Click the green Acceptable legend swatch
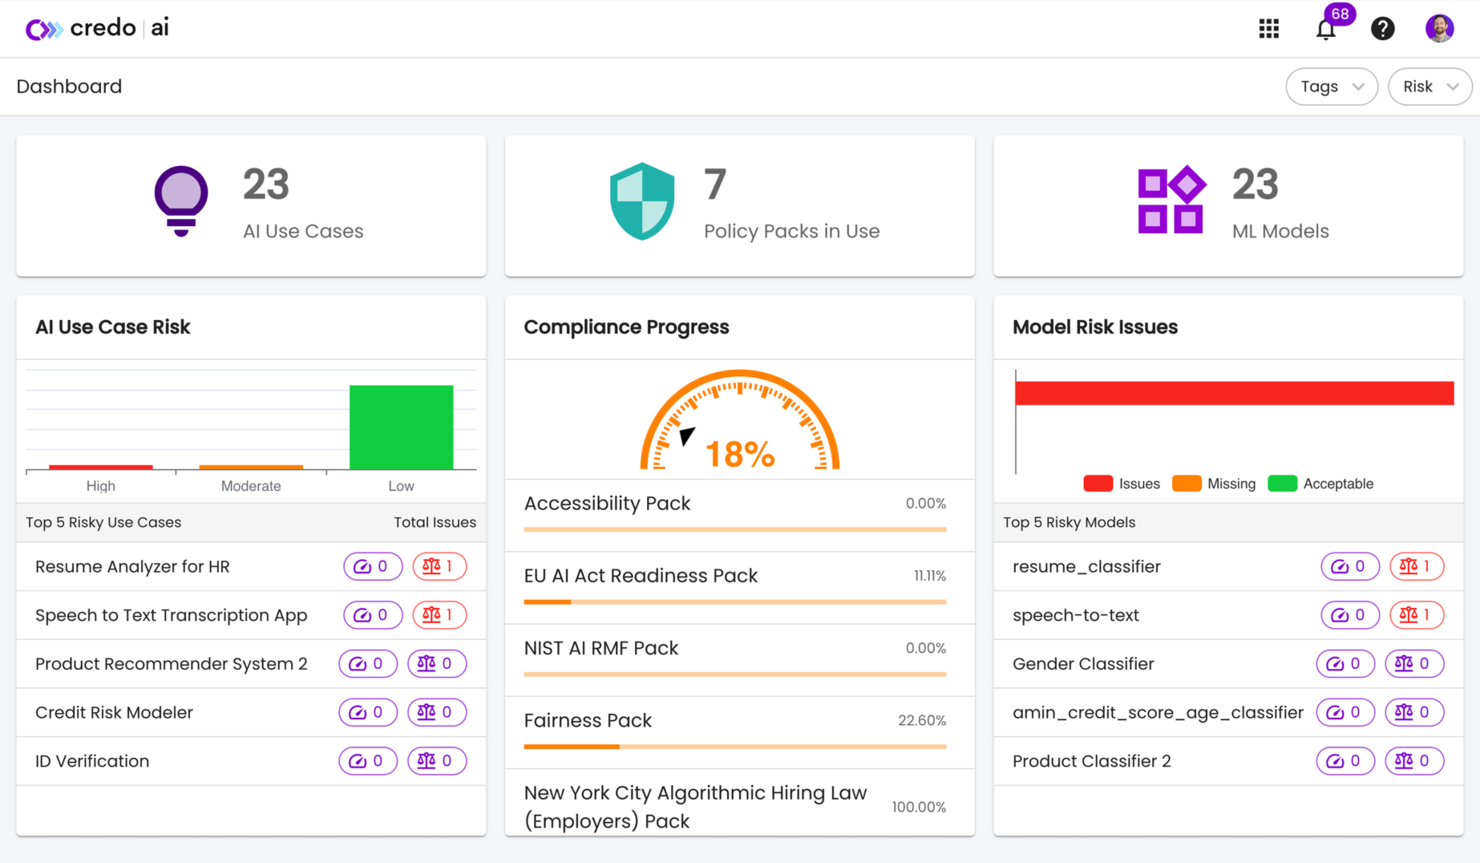The image size is (1480, 863). click(x=1282, y=484)
